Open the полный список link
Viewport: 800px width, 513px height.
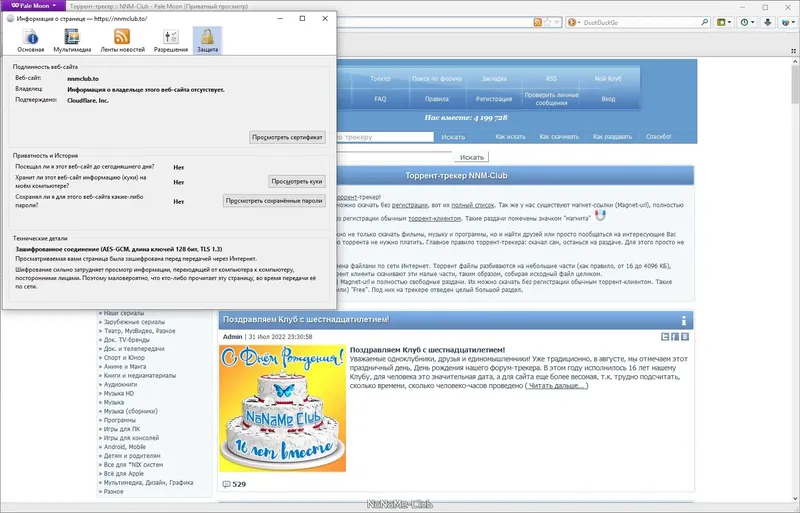pyautogui.click(x=473, y=205)
